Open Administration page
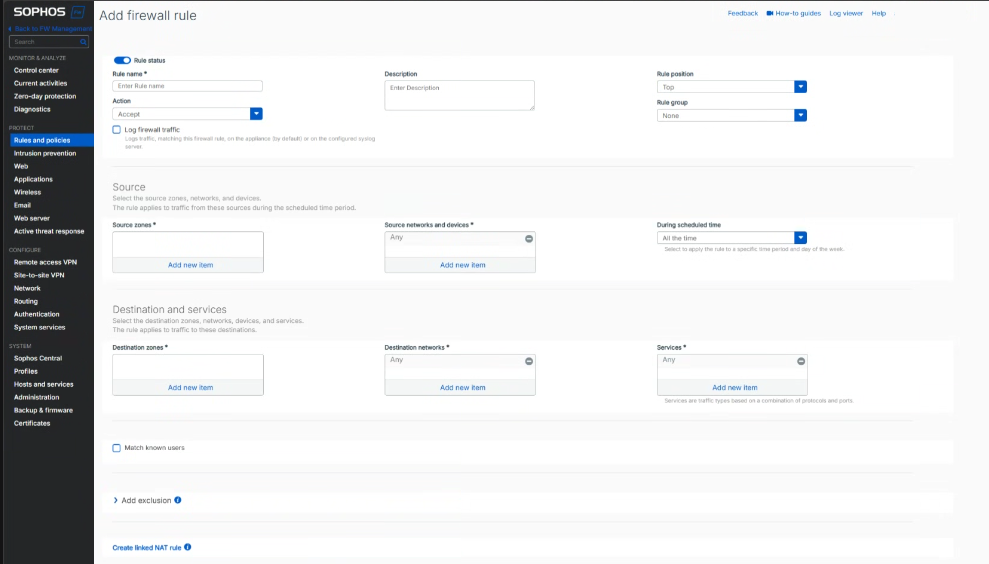This screenshot has height=564, width=989. (37, 397)
